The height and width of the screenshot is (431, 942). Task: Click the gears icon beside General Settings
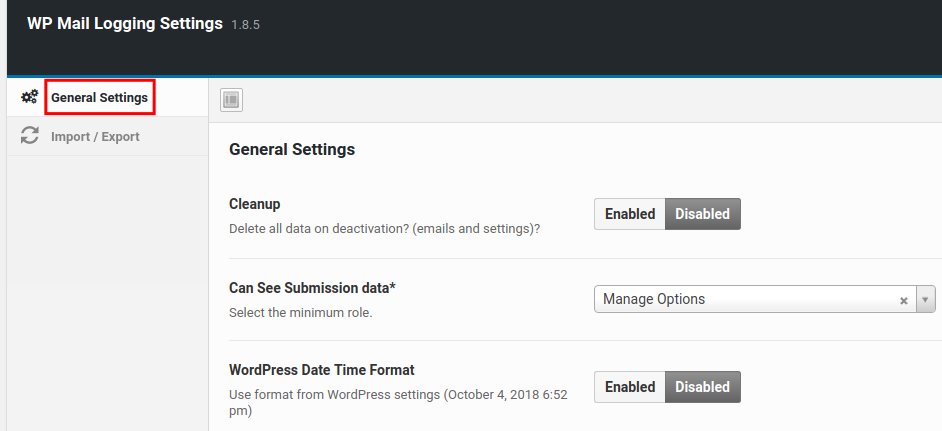point(30,97)
